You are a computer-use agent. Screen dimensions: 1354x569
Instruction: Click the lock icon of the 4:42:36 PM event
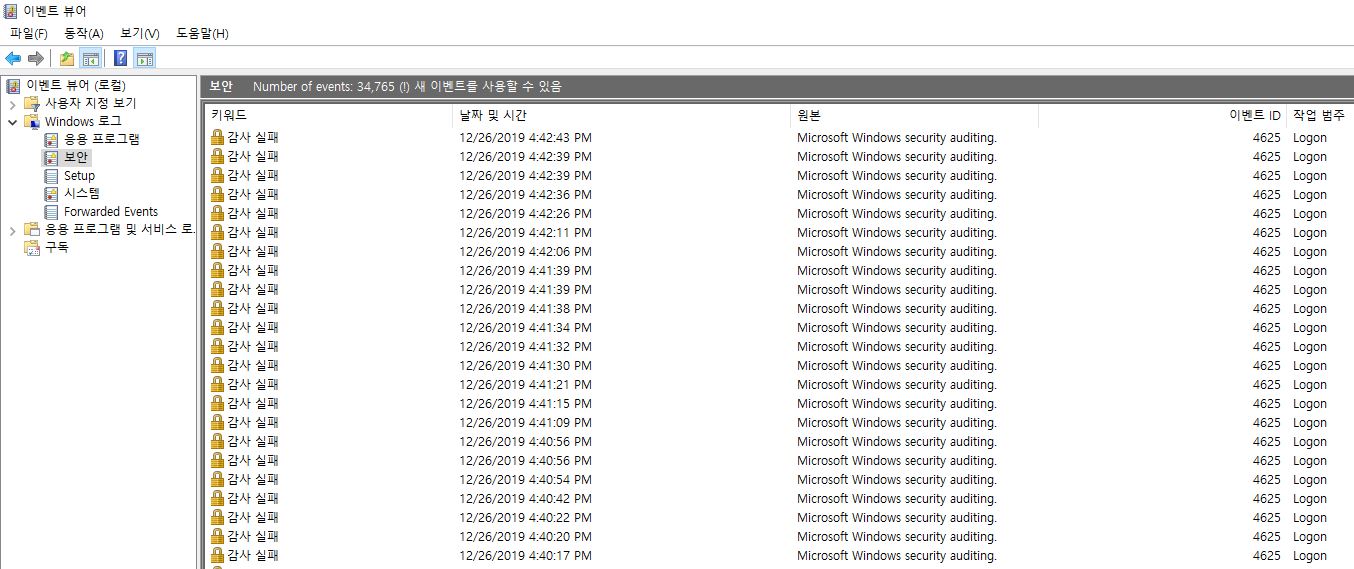point(217,194)
